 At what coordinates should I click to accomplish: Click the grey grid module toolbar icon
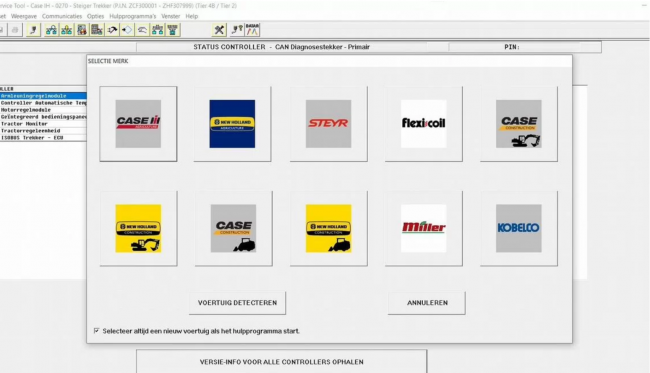click(x=97, y=30)
